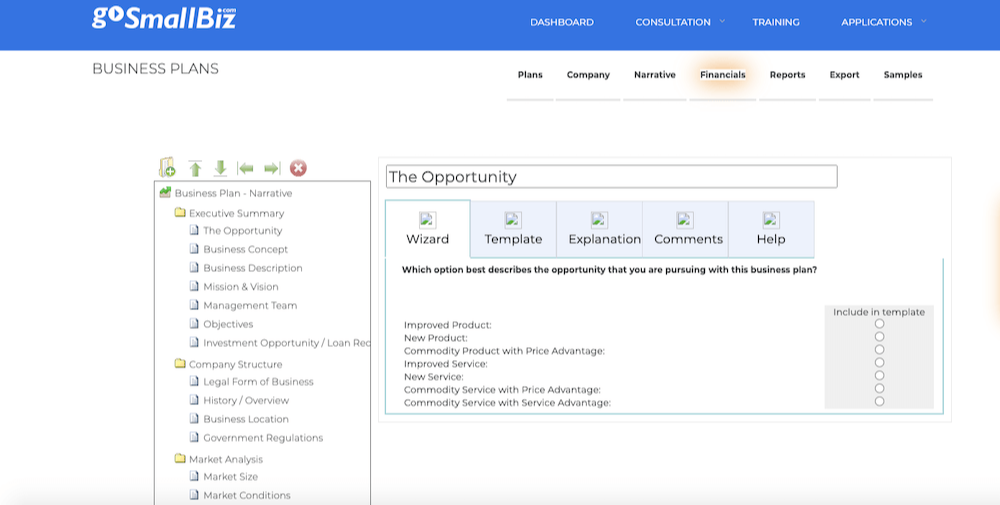Go to the Dashboard page
This screenshot has height=505, width=1000.
[562, 22]
